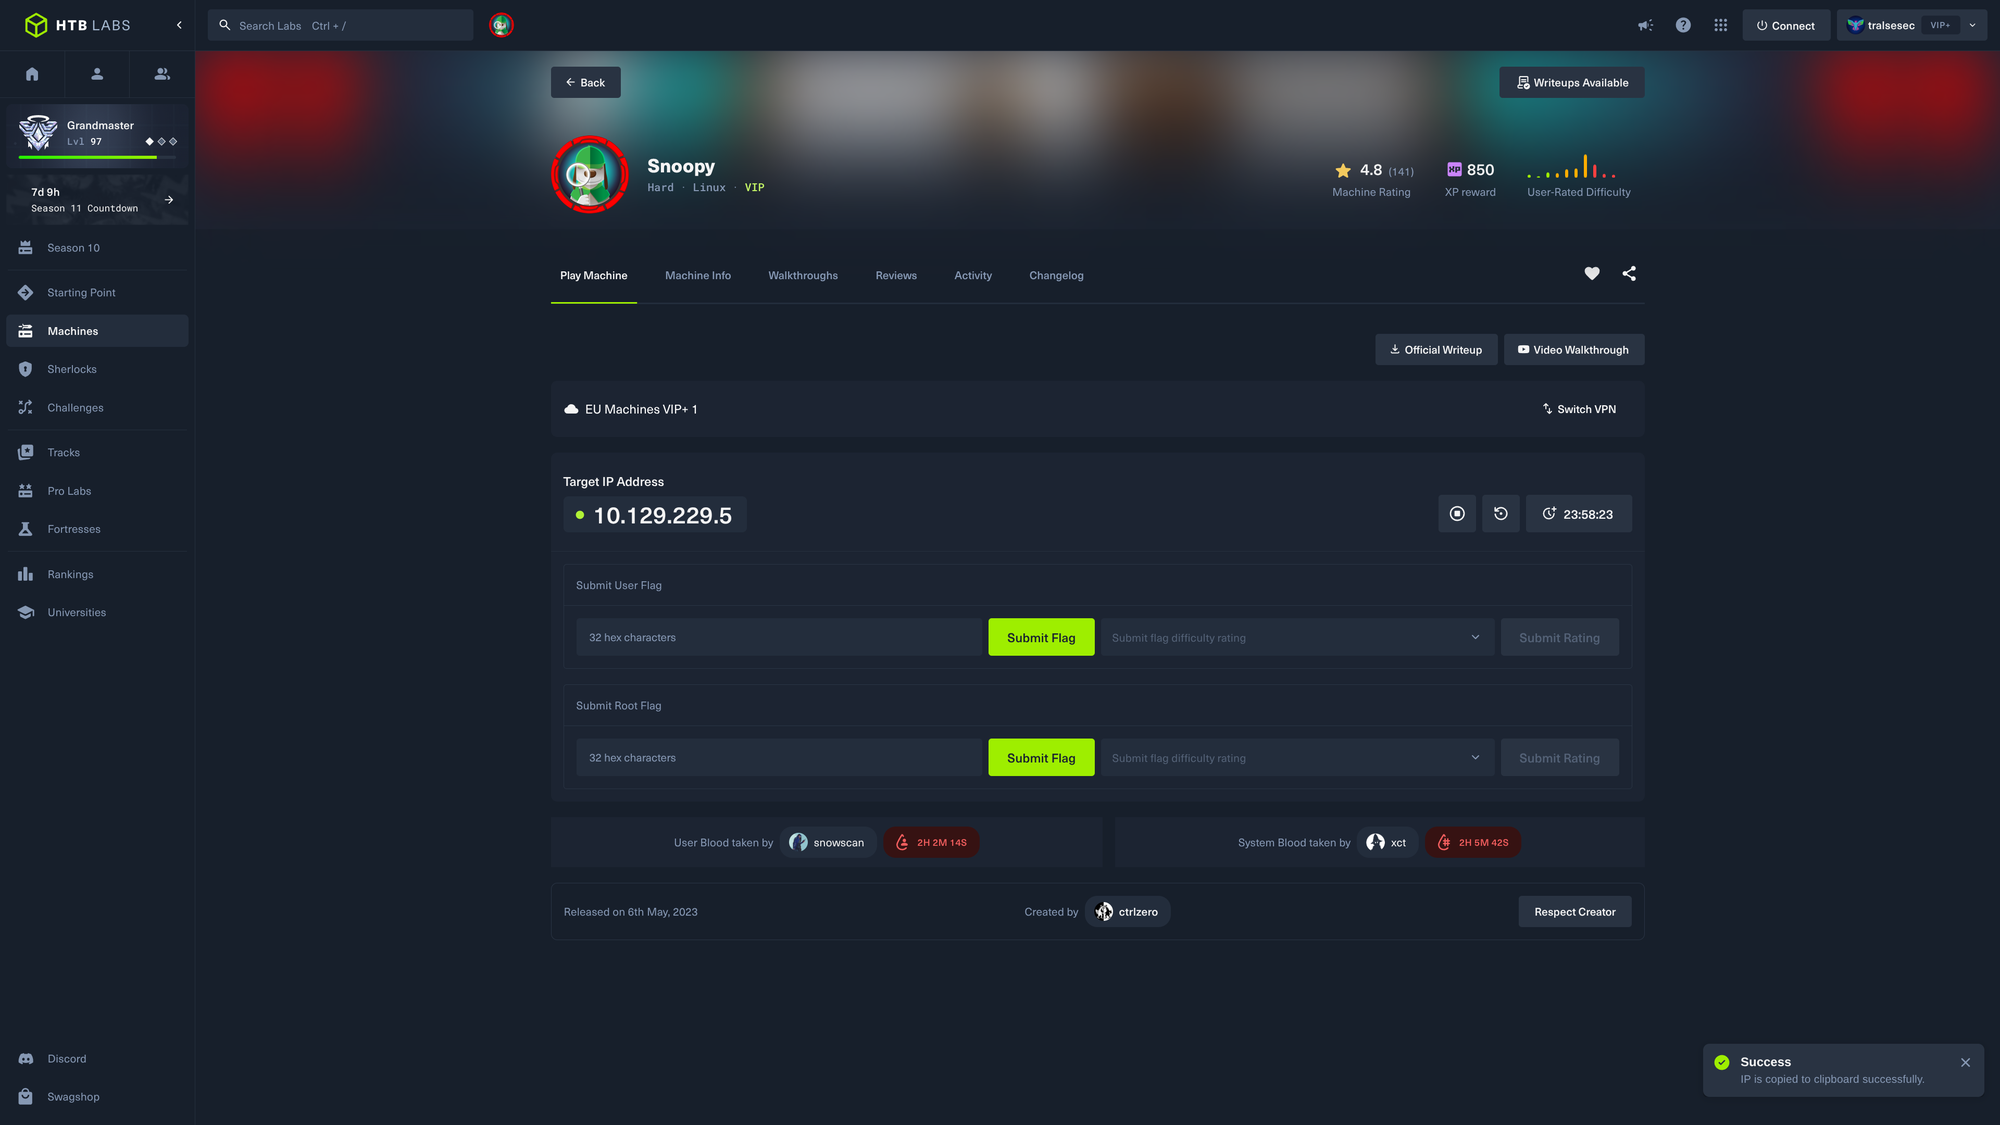Screen dimensions: 2000x1125
Task: Close the Success notification
Action: [1965, 1062]
